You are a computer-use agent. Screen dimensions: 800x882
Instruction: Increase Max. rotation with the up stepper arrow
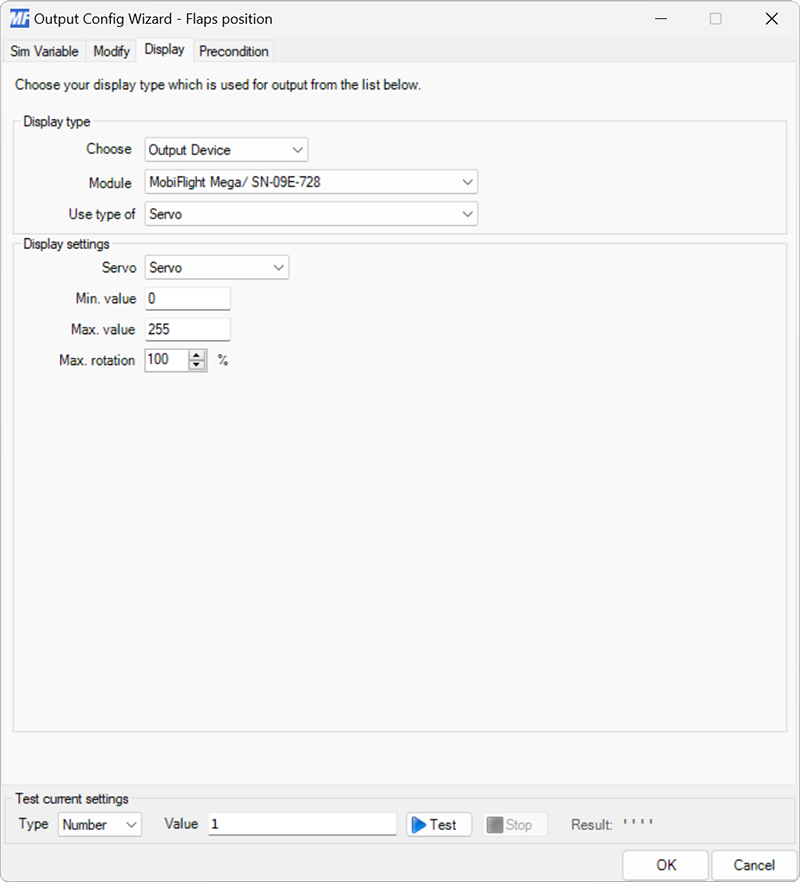click(197, 355)
